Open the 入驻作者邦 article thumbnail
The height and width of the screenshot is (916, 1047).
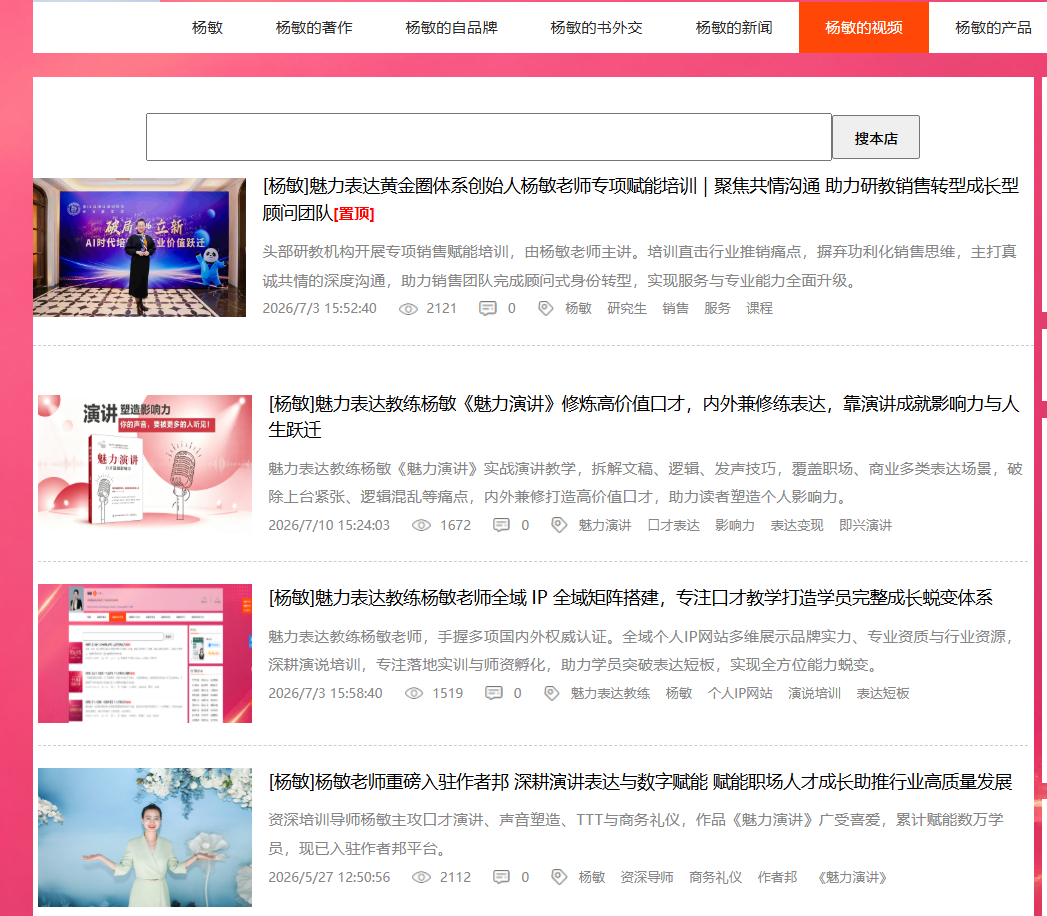(x=145, y=837)
